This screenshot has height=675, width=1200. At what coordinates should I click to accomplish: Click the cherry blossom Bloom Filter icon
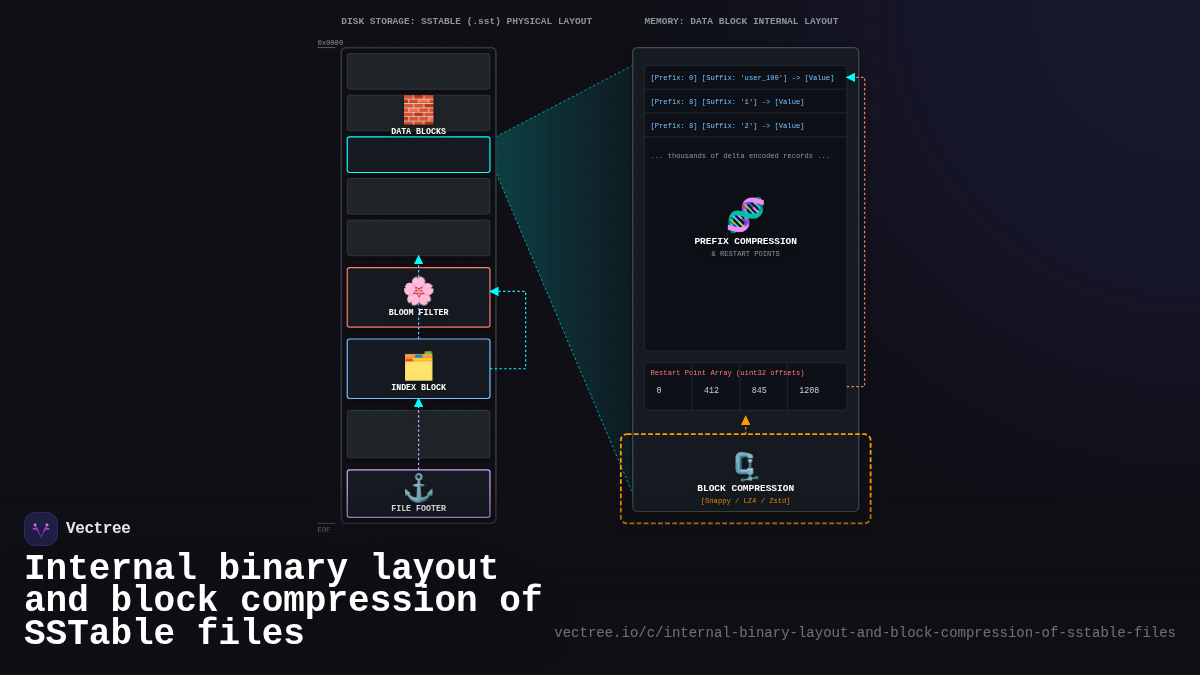pos(418,292)
